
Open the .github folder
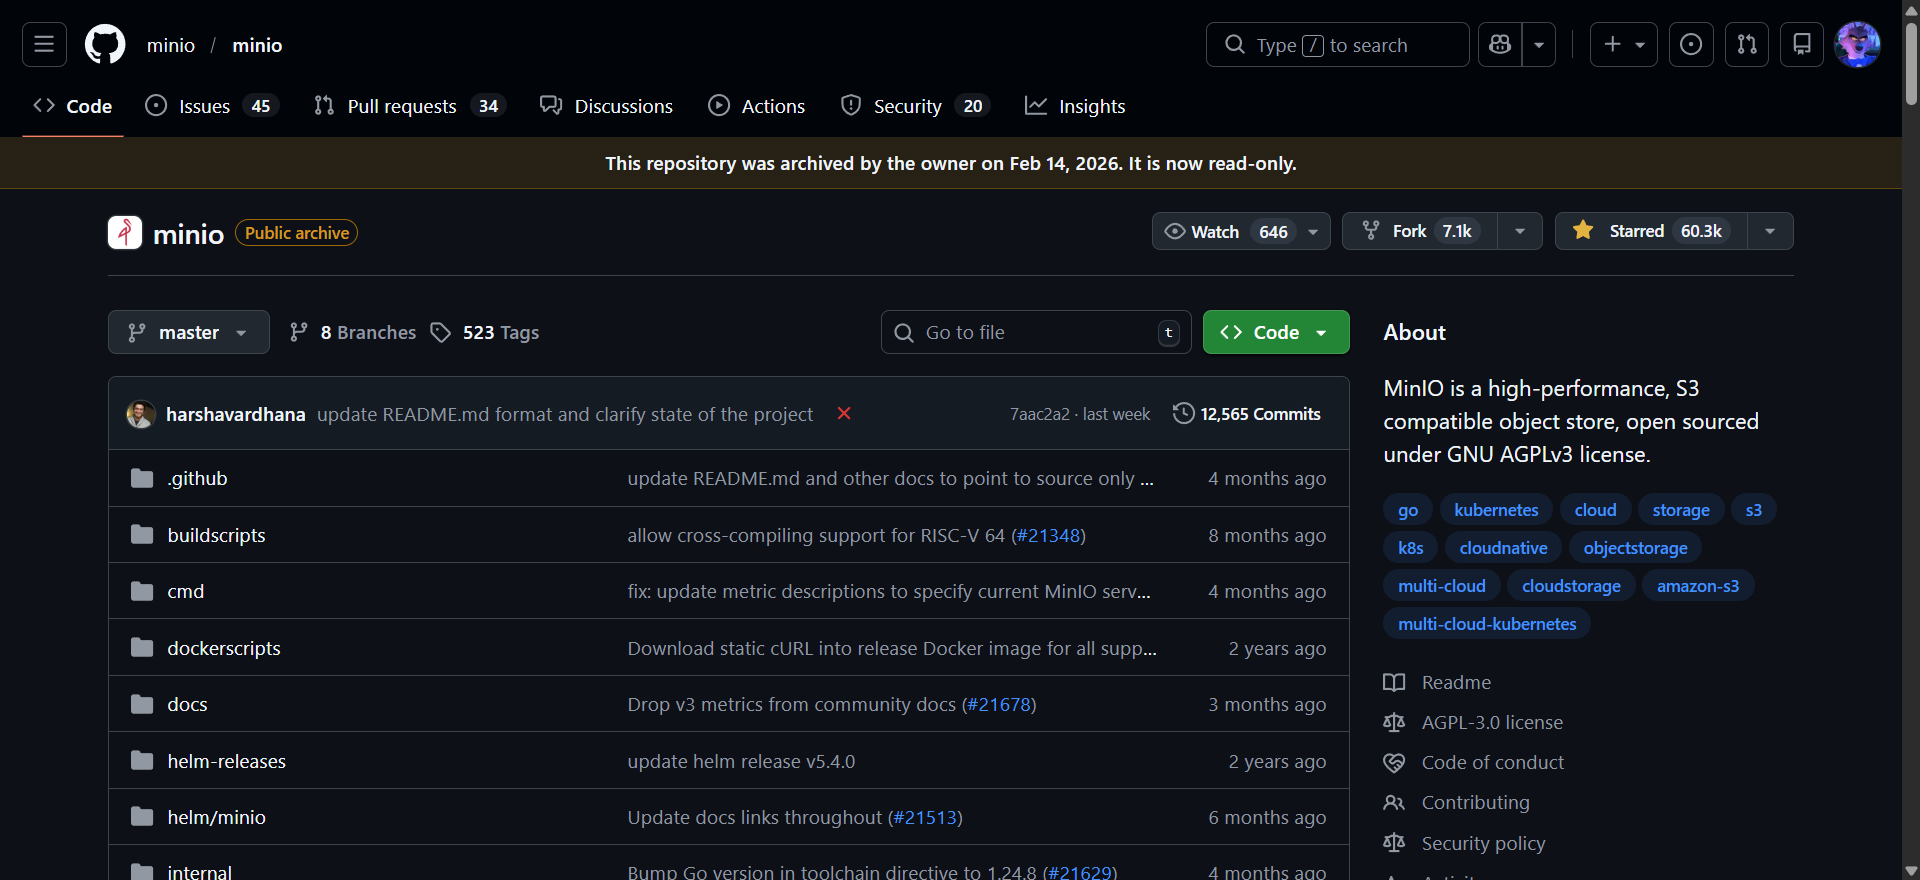[x=198, y=479]
